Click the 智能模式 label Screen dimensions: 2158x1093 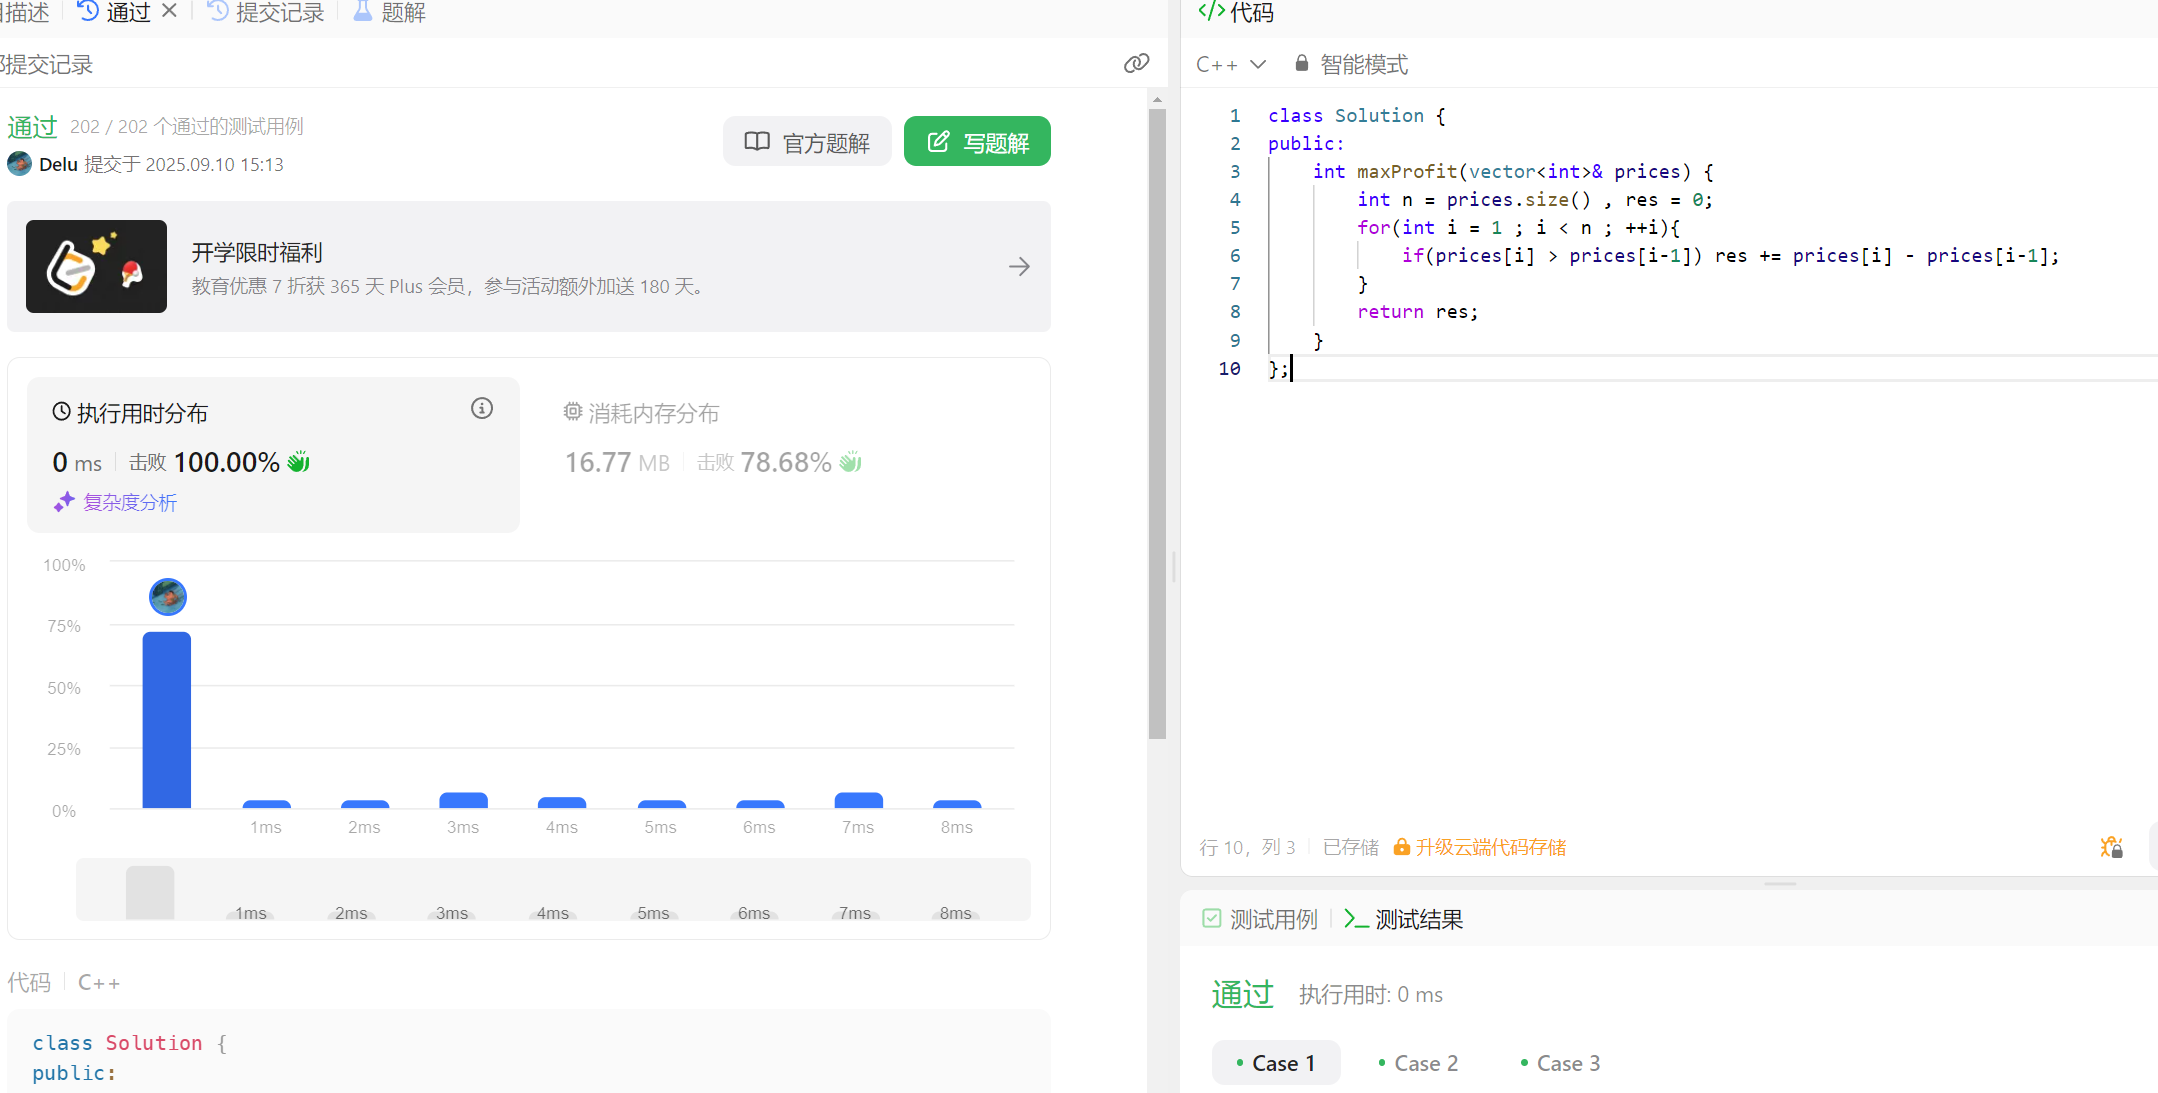[1364, 64]
